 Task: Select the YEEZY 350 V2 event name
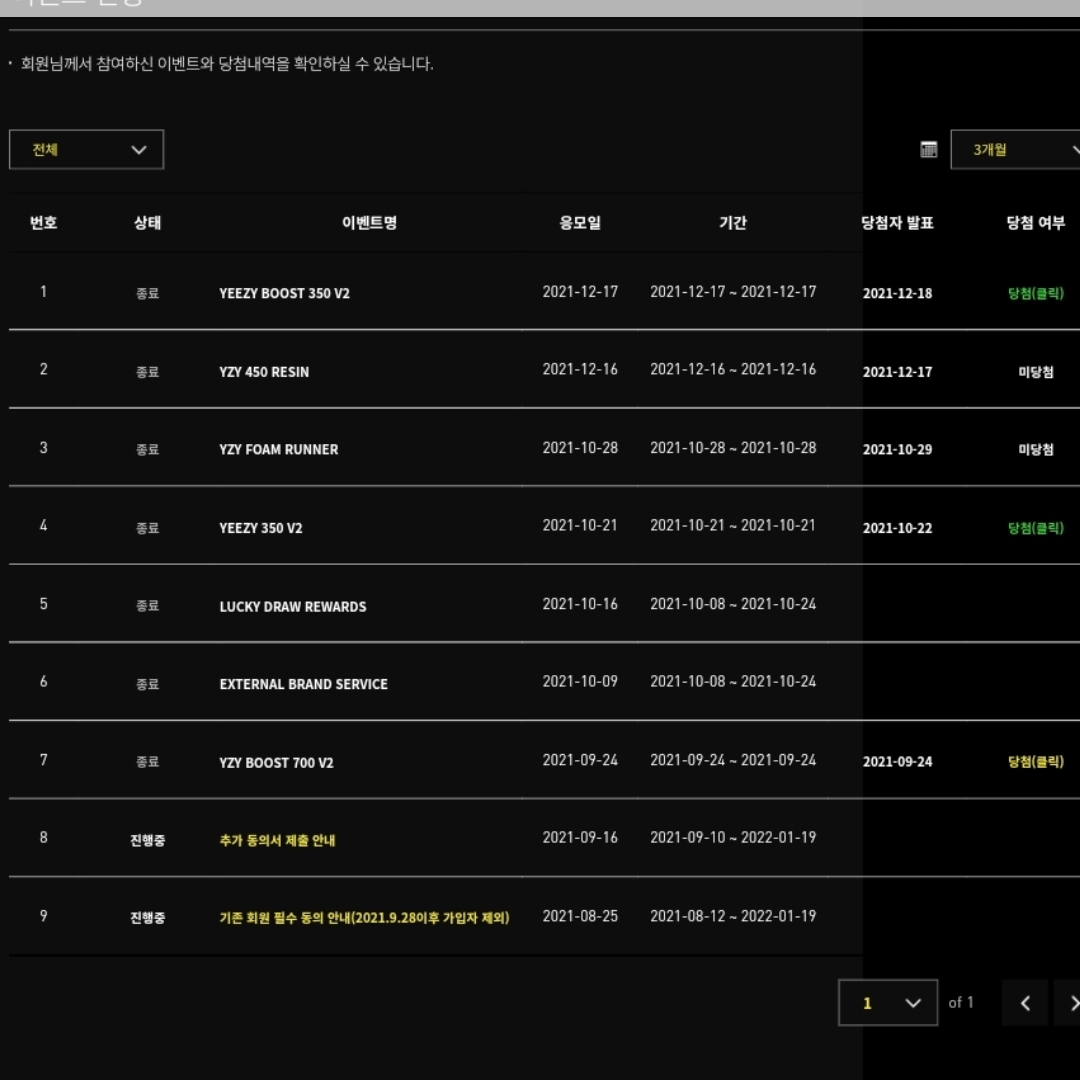click(x=260, y=528)
